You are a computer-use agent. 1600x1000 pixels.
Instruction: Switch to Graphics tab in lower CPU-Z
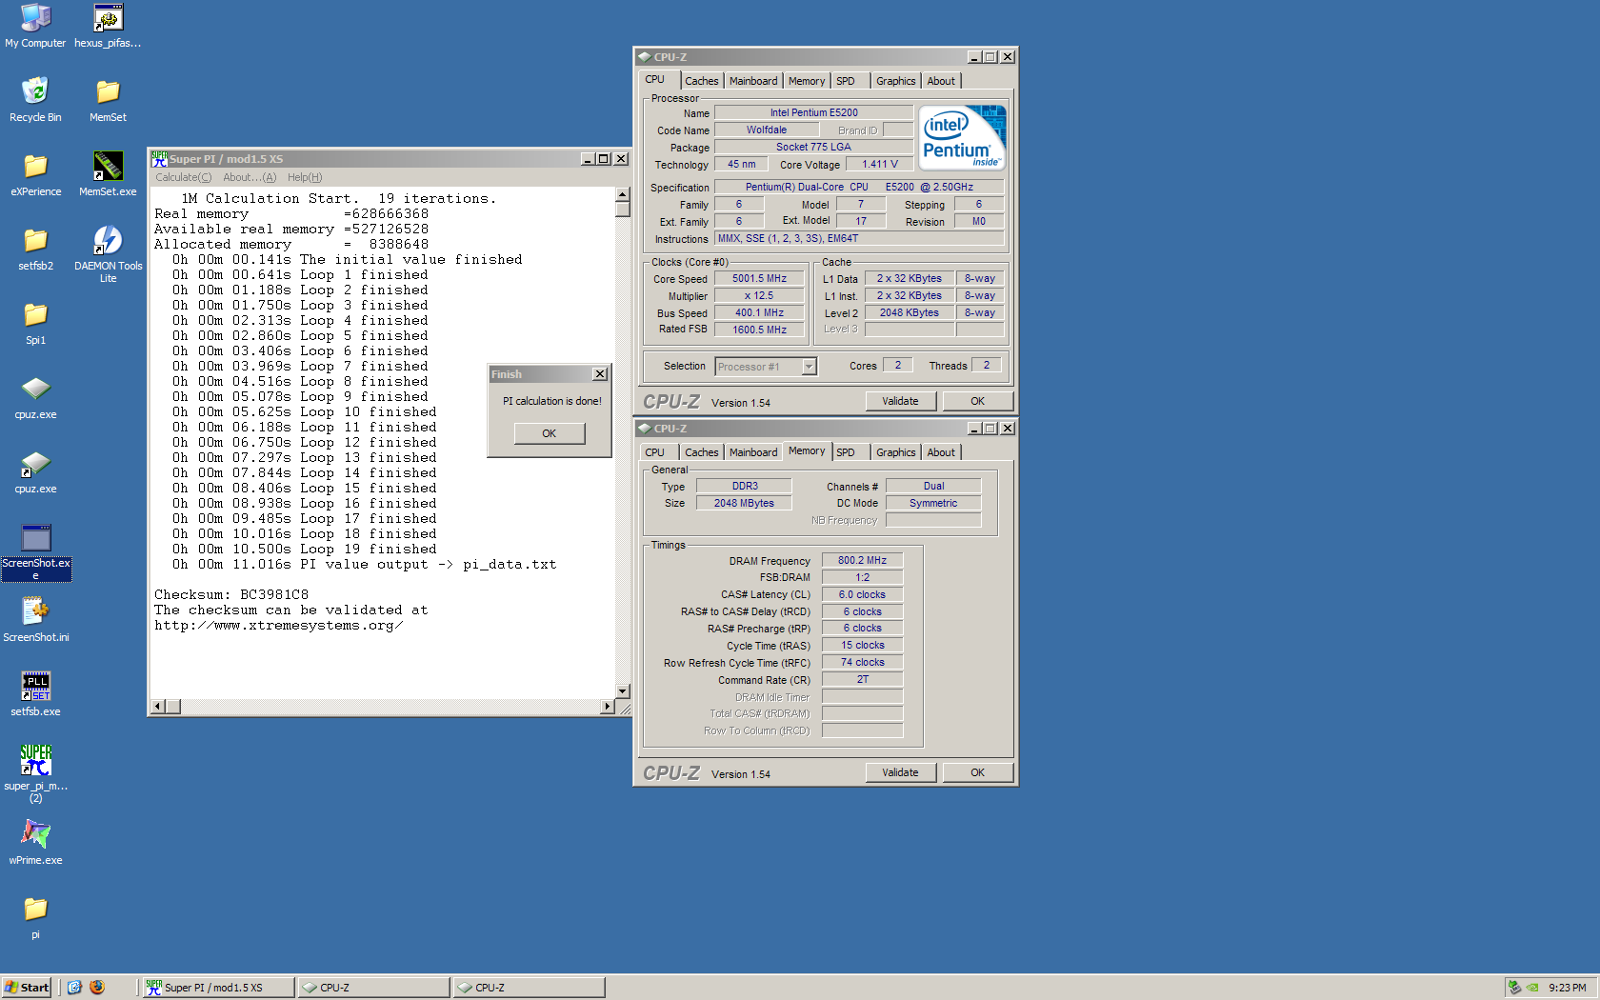pos(895,452)
